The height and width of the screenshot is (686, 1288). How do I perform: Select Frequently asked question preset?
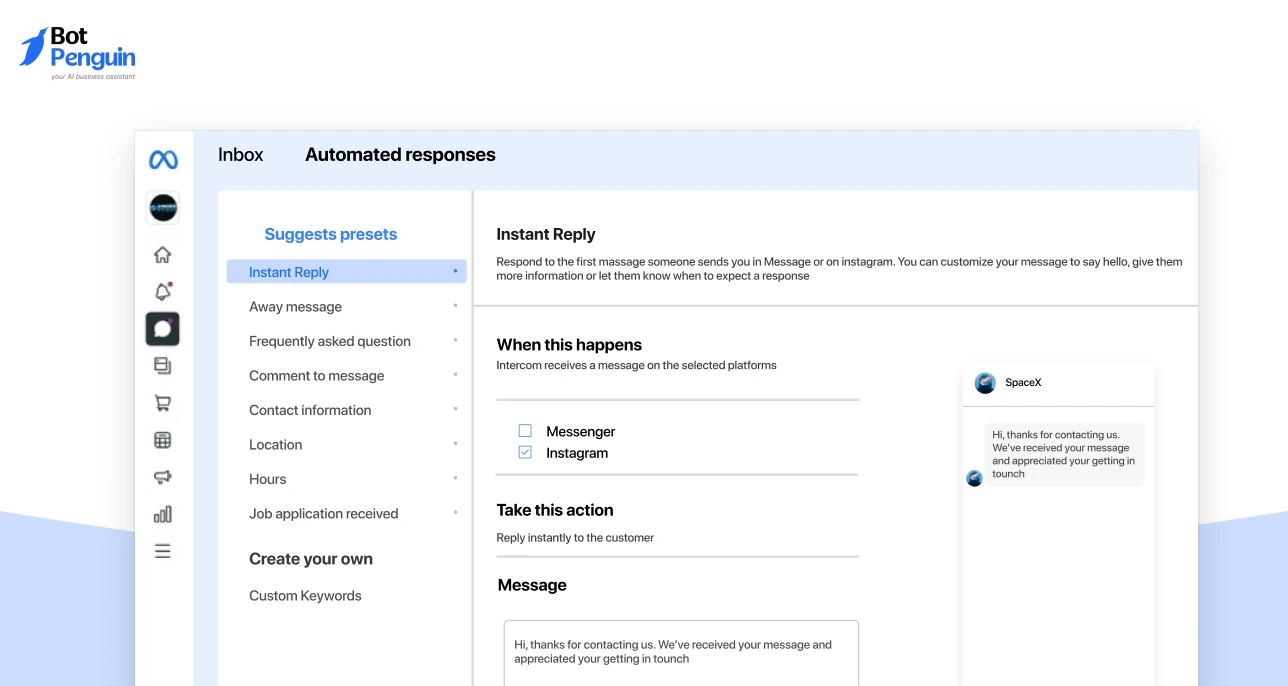coord(330,341)
